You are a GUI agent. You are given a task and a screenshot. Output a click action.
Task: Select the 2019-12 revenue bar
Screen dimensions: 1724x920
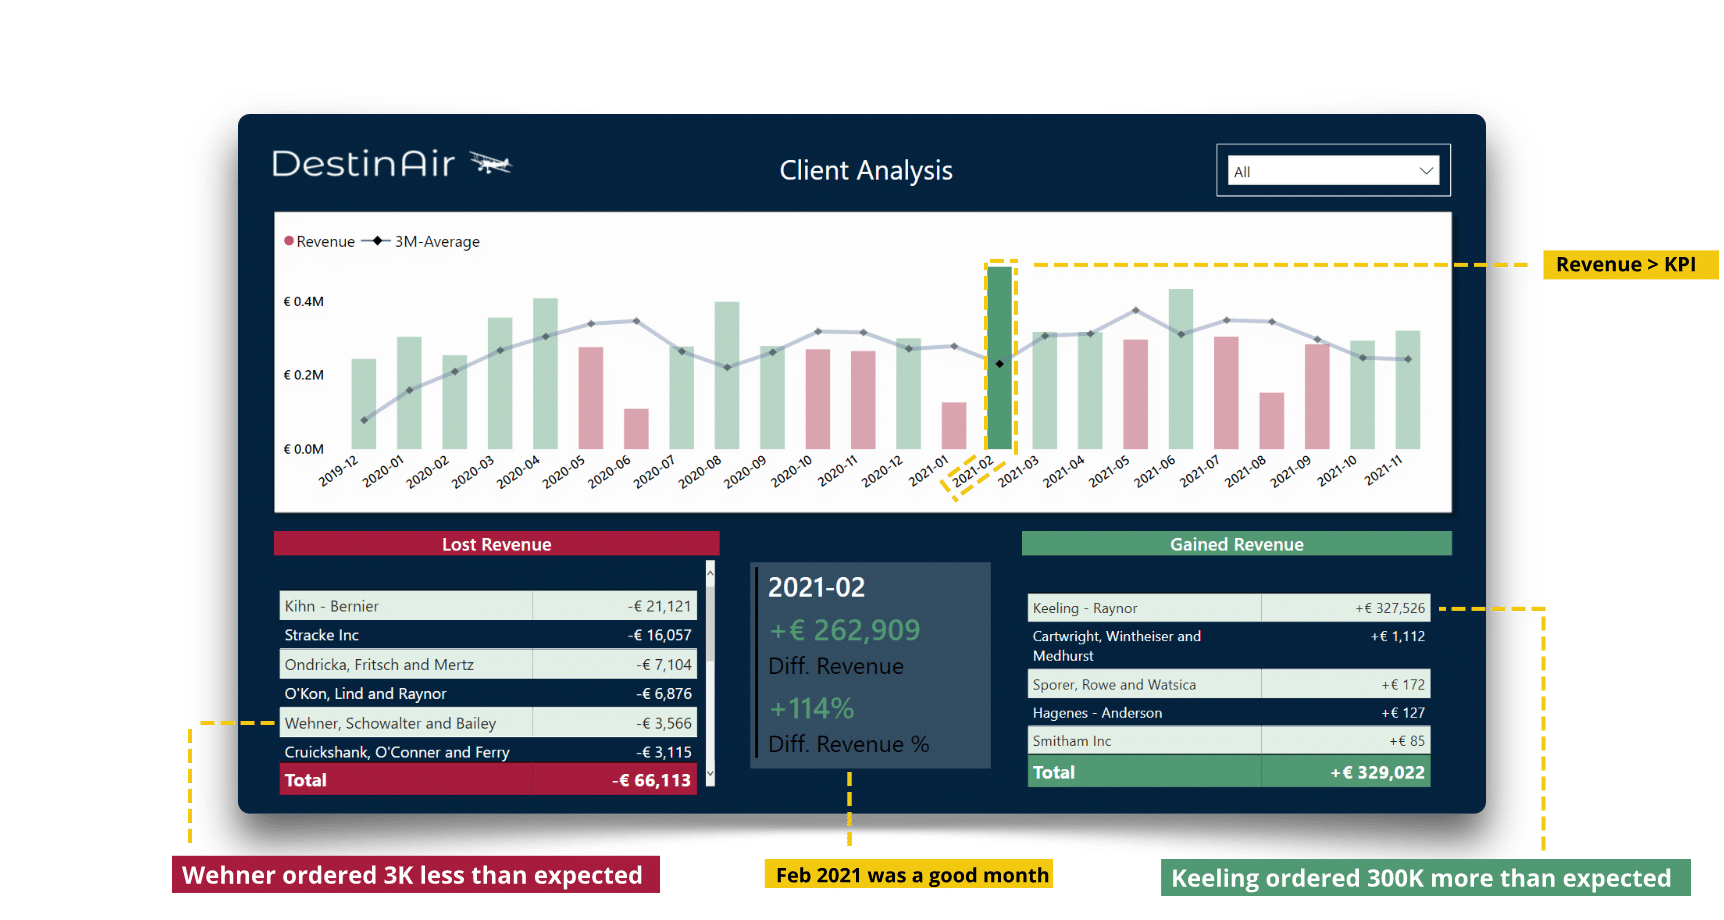coord(364,404)
